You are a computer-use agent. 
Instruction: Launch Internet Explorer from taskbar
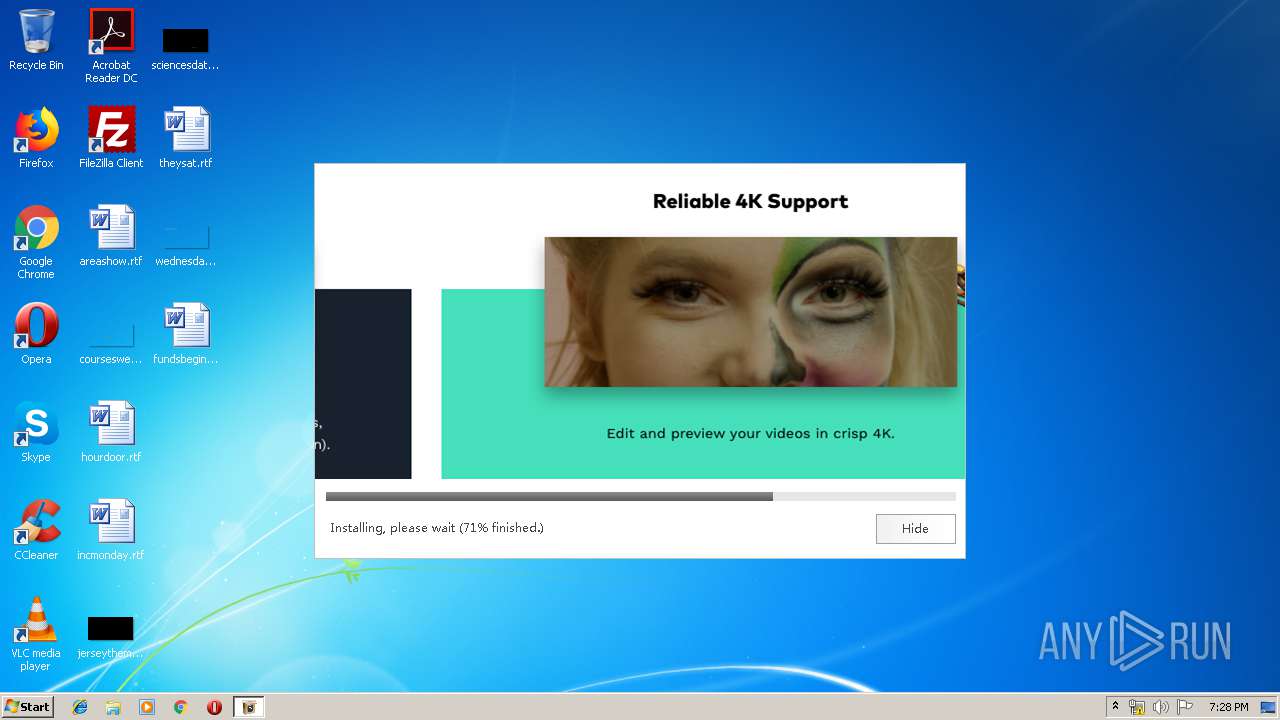(80, 707)
